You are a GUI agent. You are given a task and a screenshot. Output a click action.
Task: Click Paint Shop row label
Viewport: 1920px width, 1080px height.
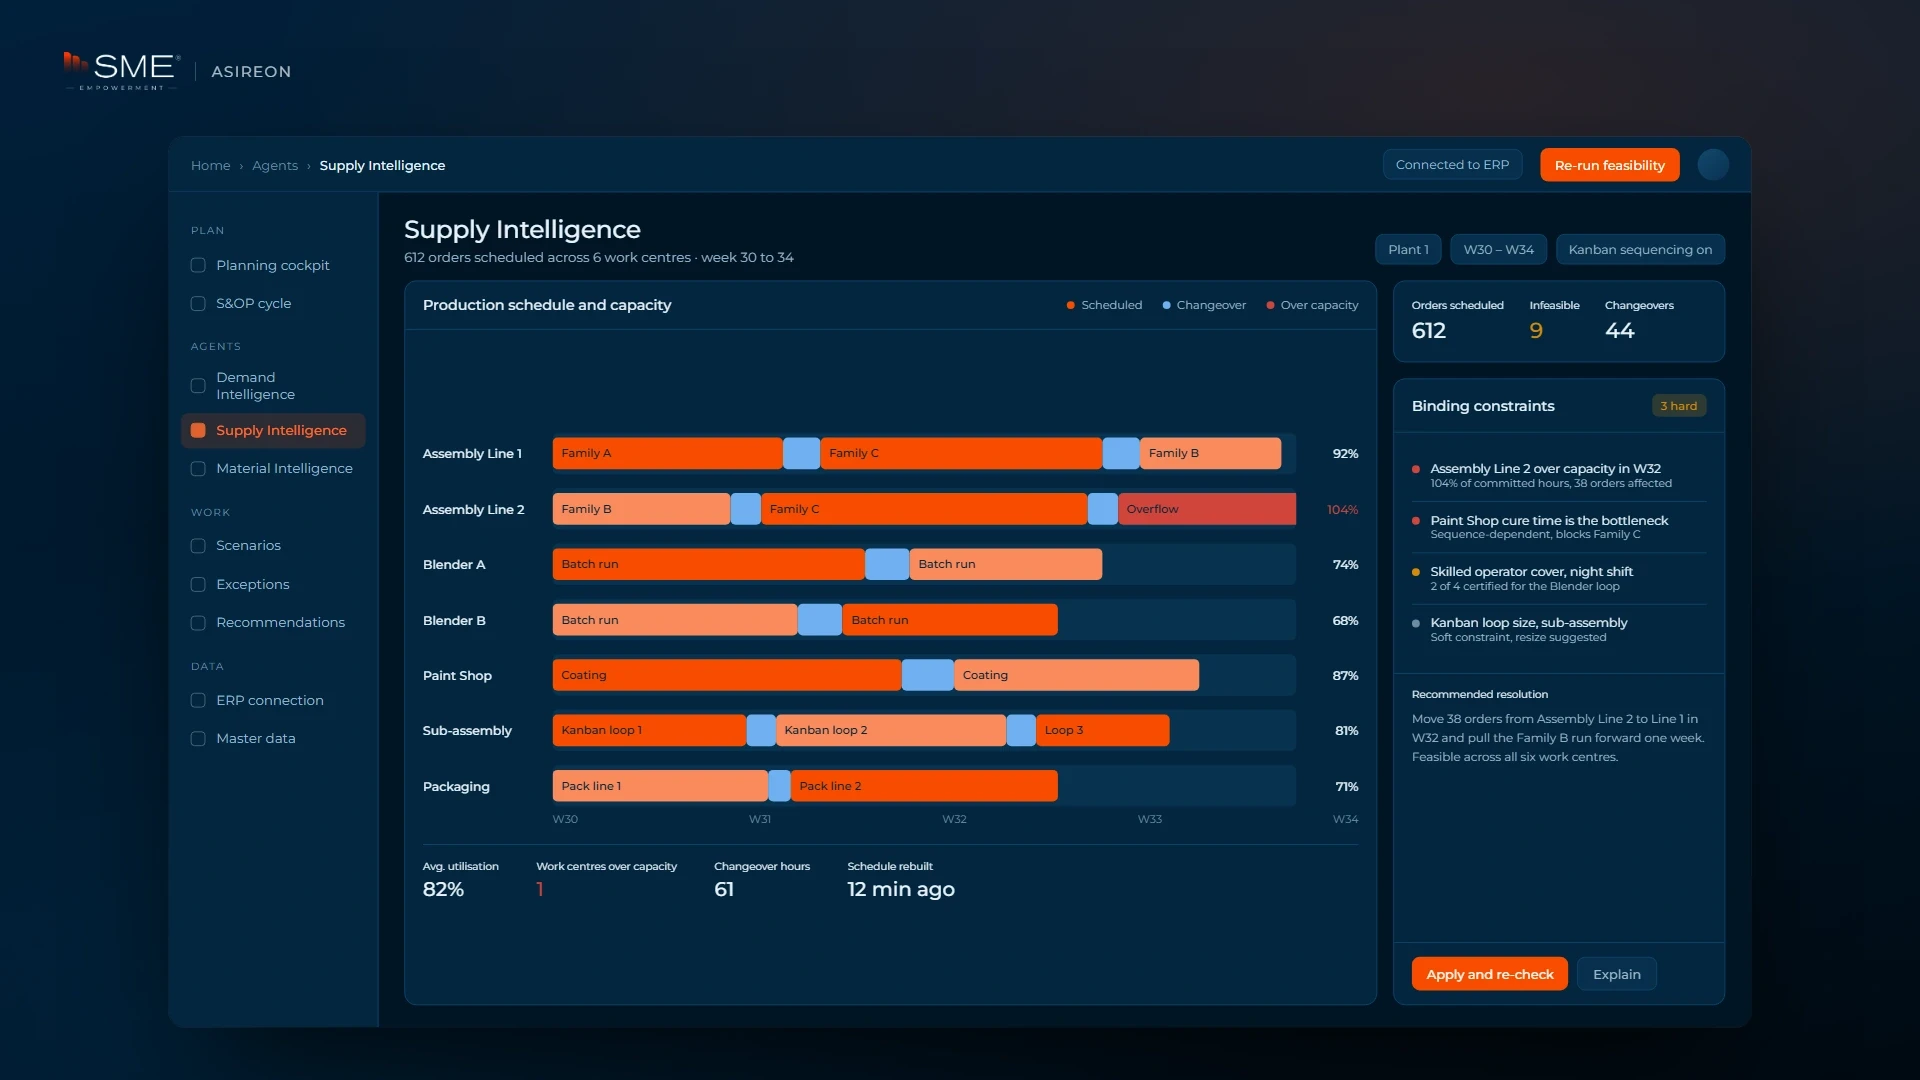pos(457,676)
